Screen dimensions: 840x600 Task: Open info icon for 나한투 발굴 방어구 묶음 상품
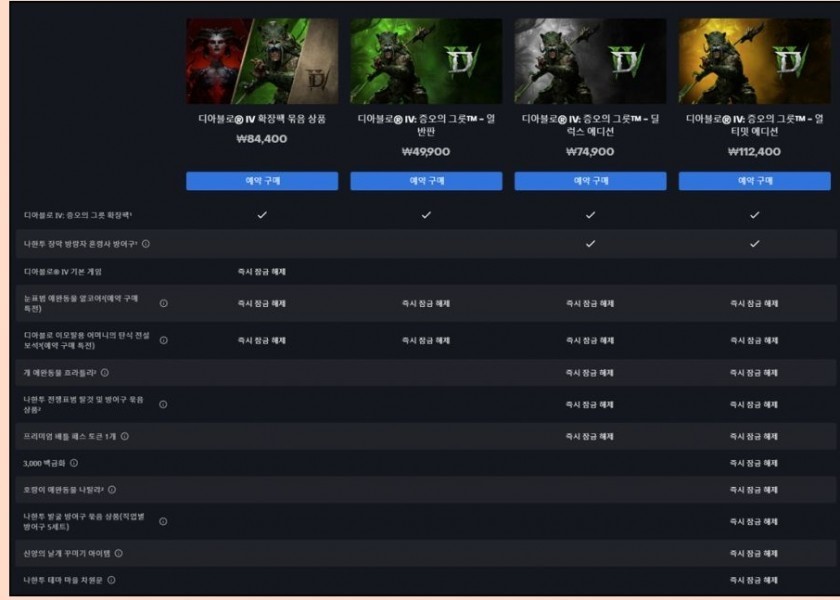163,521
